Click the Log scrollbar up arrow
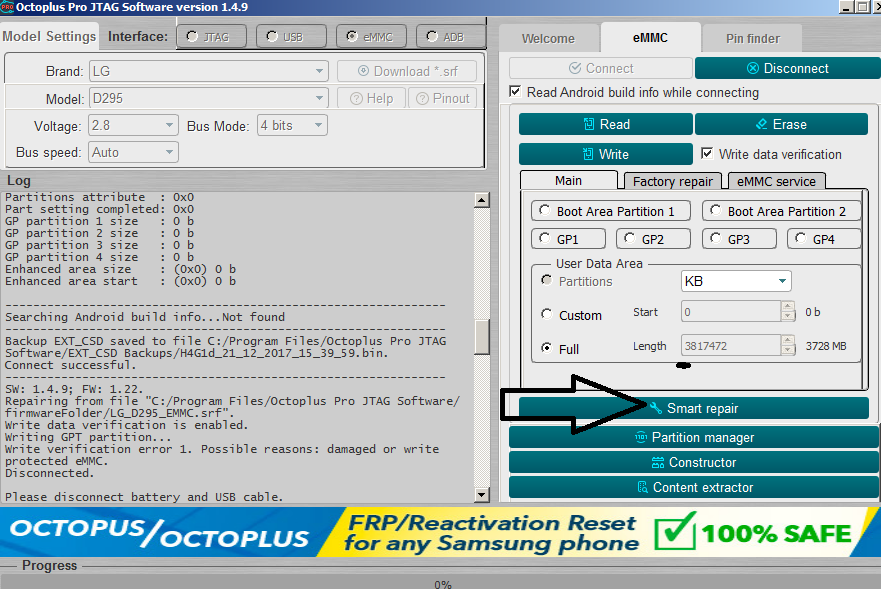Viewport: 881px width, 589px height. click(482, 200)
